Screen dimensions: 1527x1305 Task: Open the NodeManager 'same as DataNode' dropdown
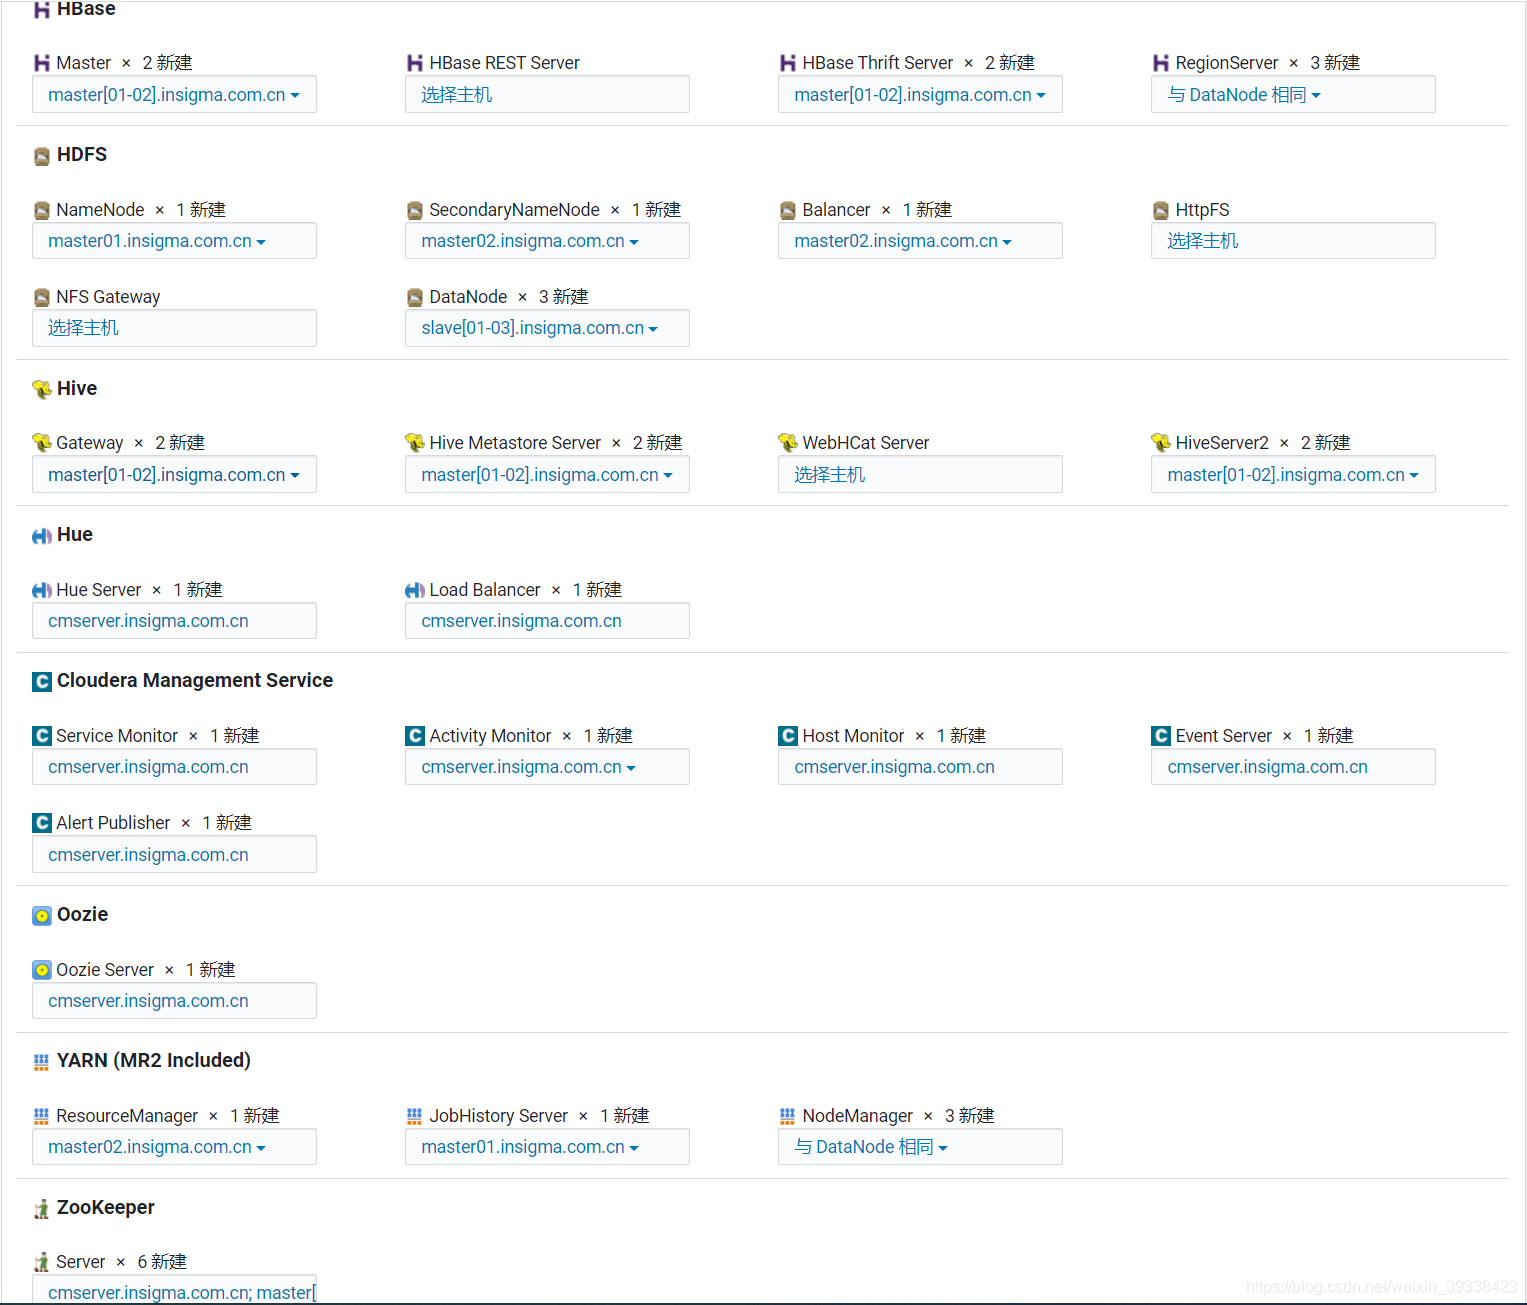(920, 1147)
